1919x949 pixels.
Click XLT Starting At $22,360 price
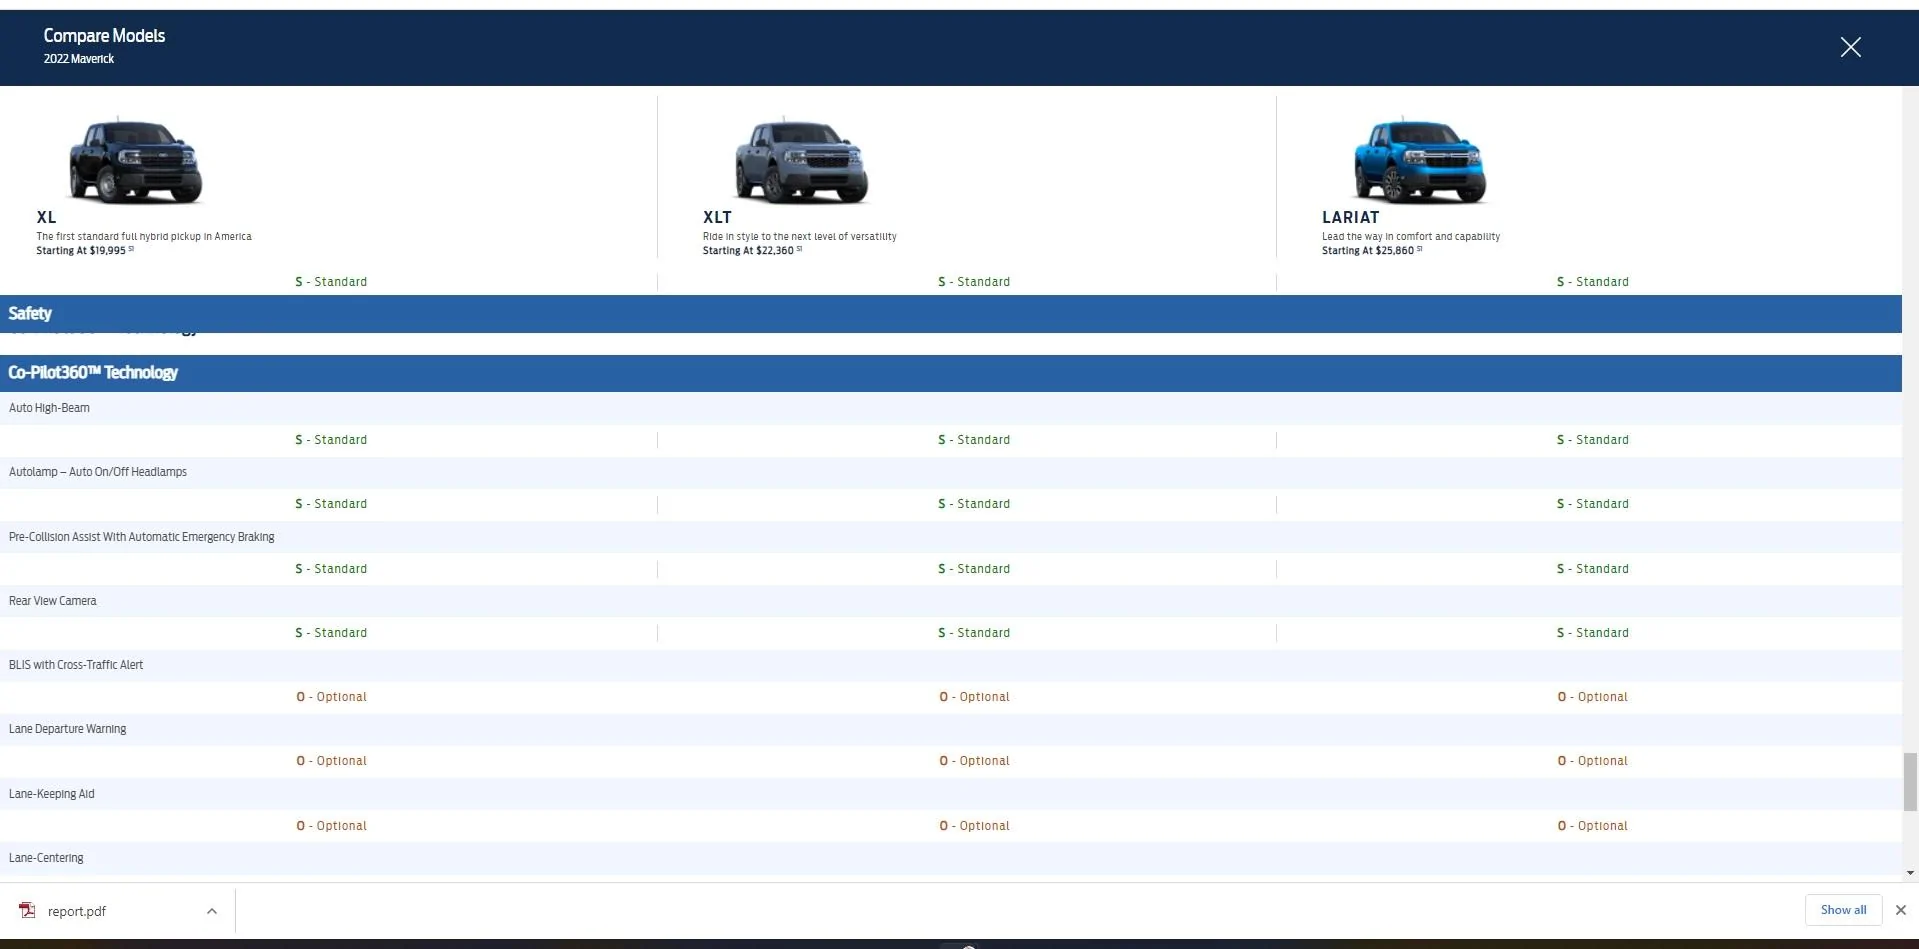point(751,251)
